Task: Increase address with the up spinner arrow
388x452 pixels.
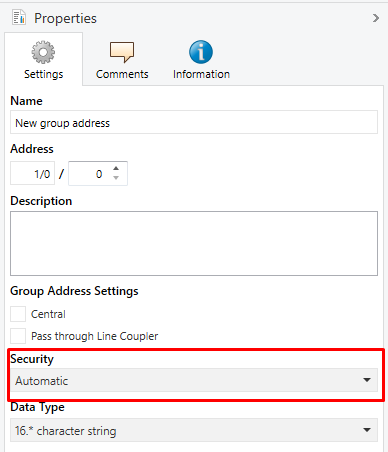Action: click(x=116, y=168)
